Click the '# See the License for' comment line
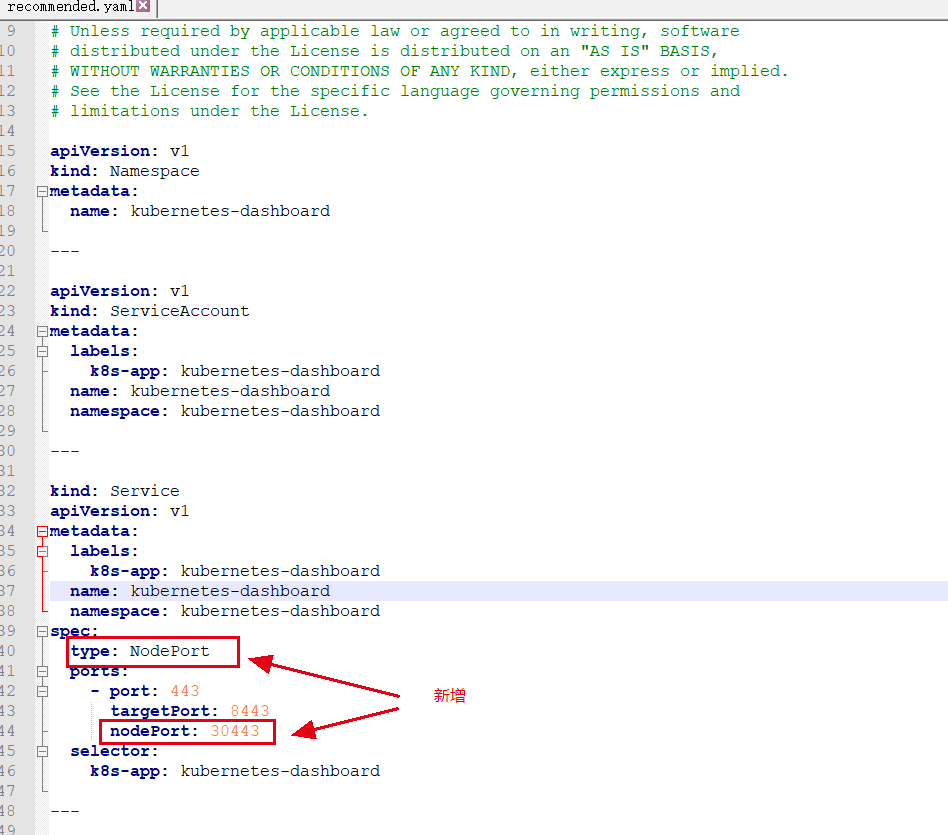 (395, 91)
